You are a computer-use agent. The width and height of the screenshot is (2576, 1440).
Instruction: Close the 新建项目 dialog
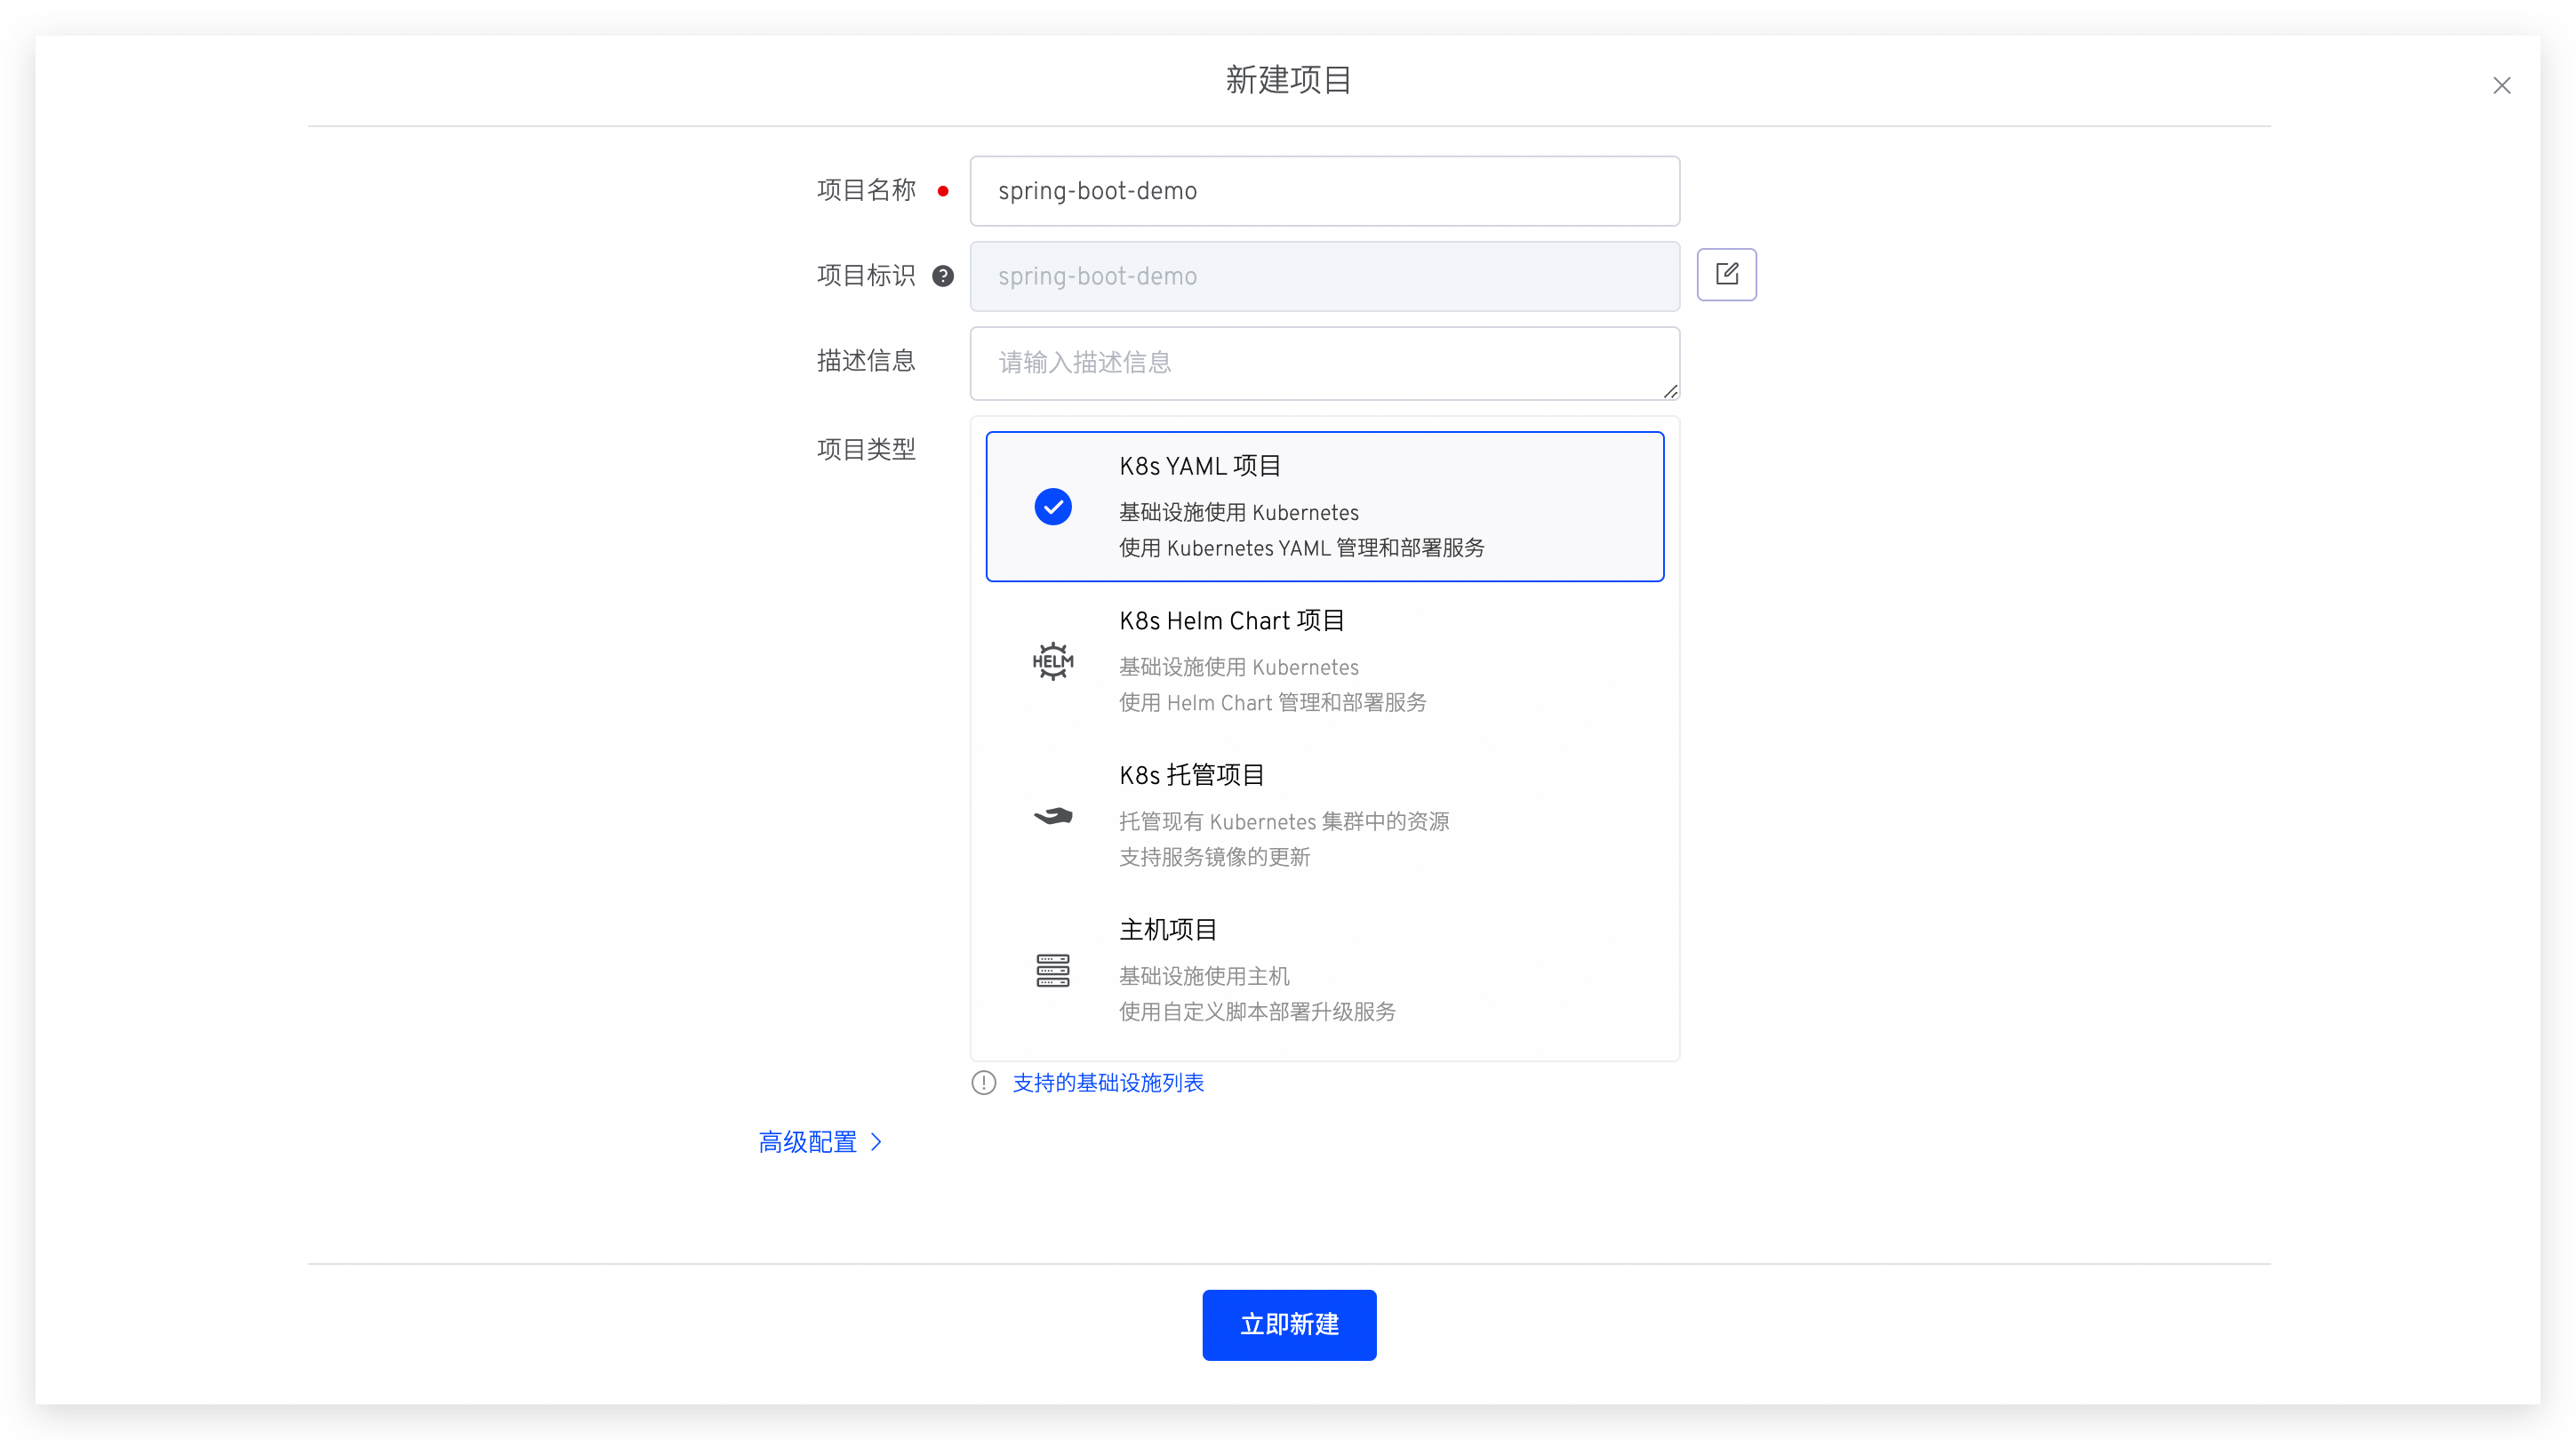click(2501, 86)
